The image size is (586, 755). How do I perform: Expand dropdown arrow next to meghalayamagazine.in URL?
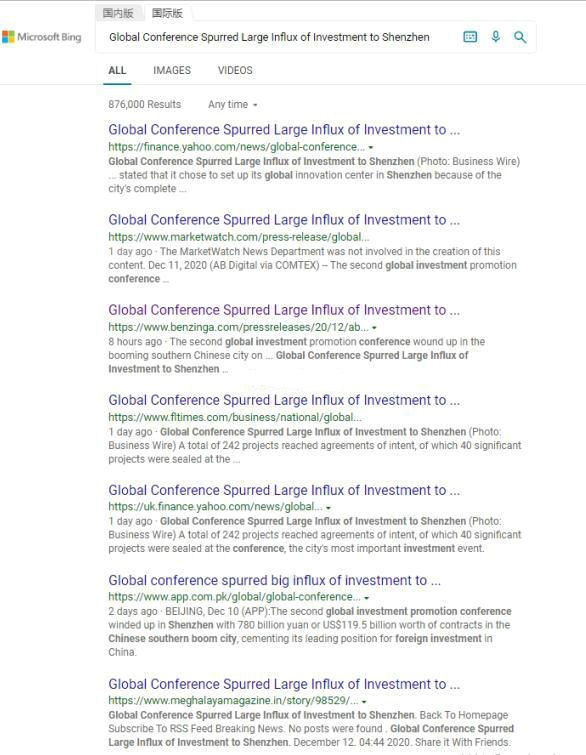364,702
